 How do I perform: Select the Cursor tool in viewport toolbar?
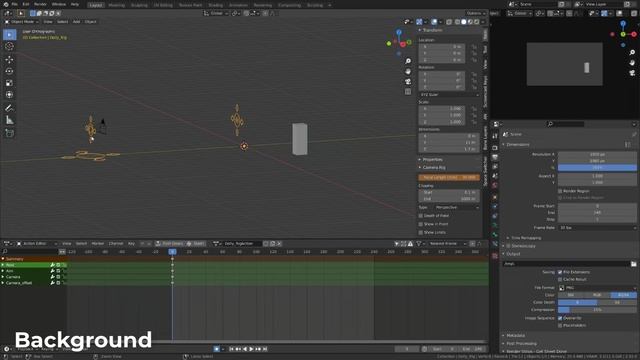pyautogui.click(x=9, y=46)
